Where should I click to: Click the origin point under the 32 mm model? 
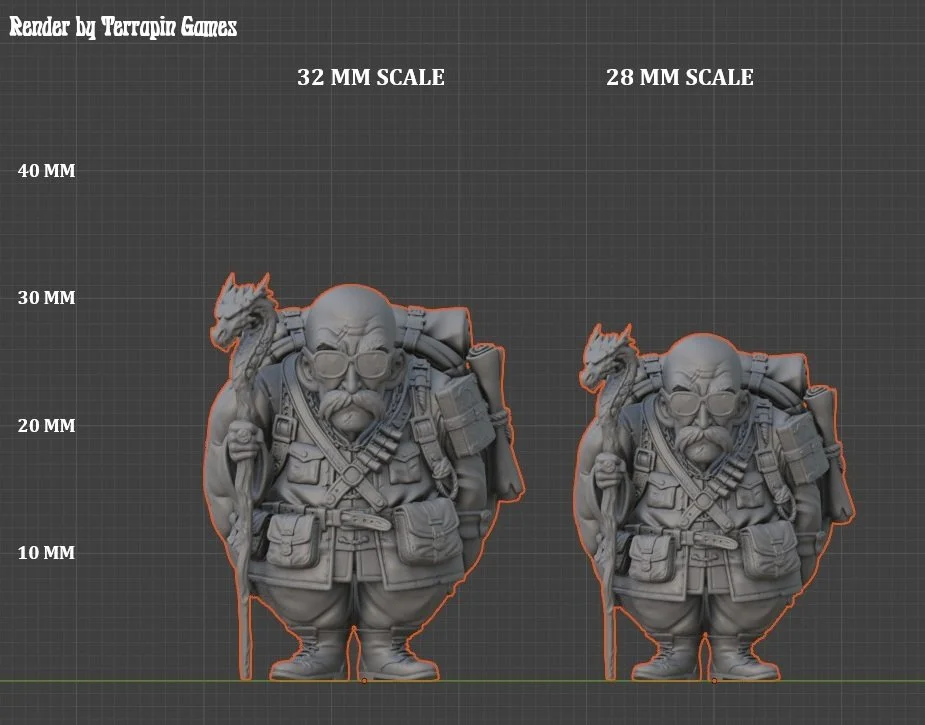(x=365, y=681)
